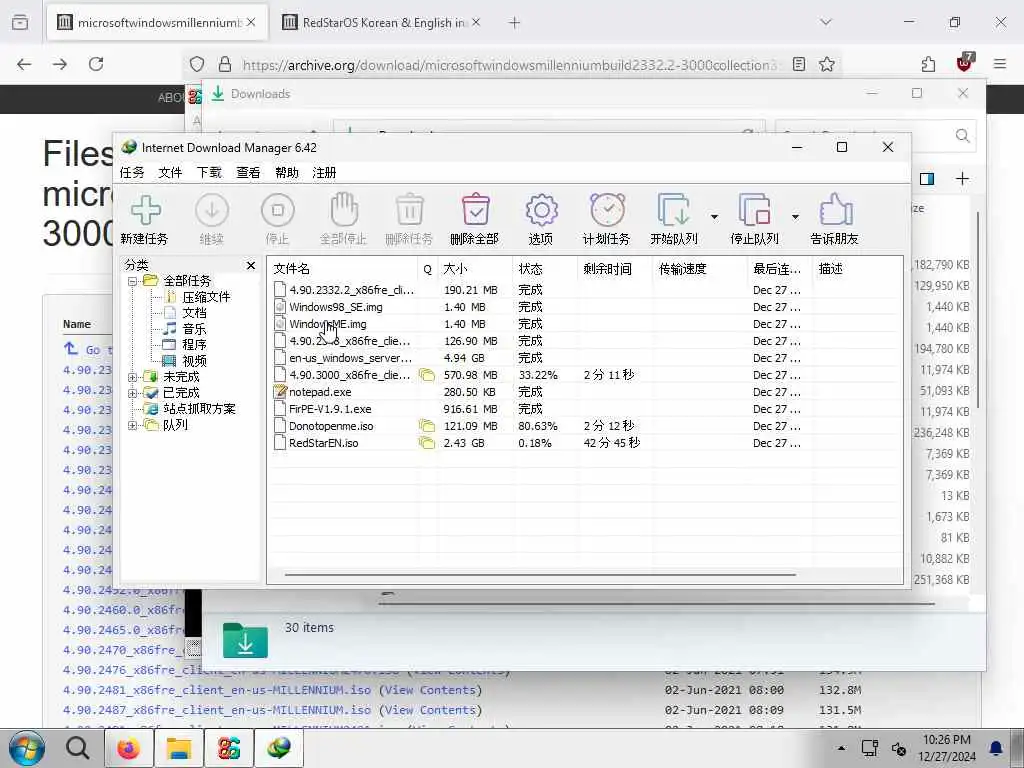
Task: Switch to the RedStarOS Korean & English tab
Action: click(x=382, y=23)
